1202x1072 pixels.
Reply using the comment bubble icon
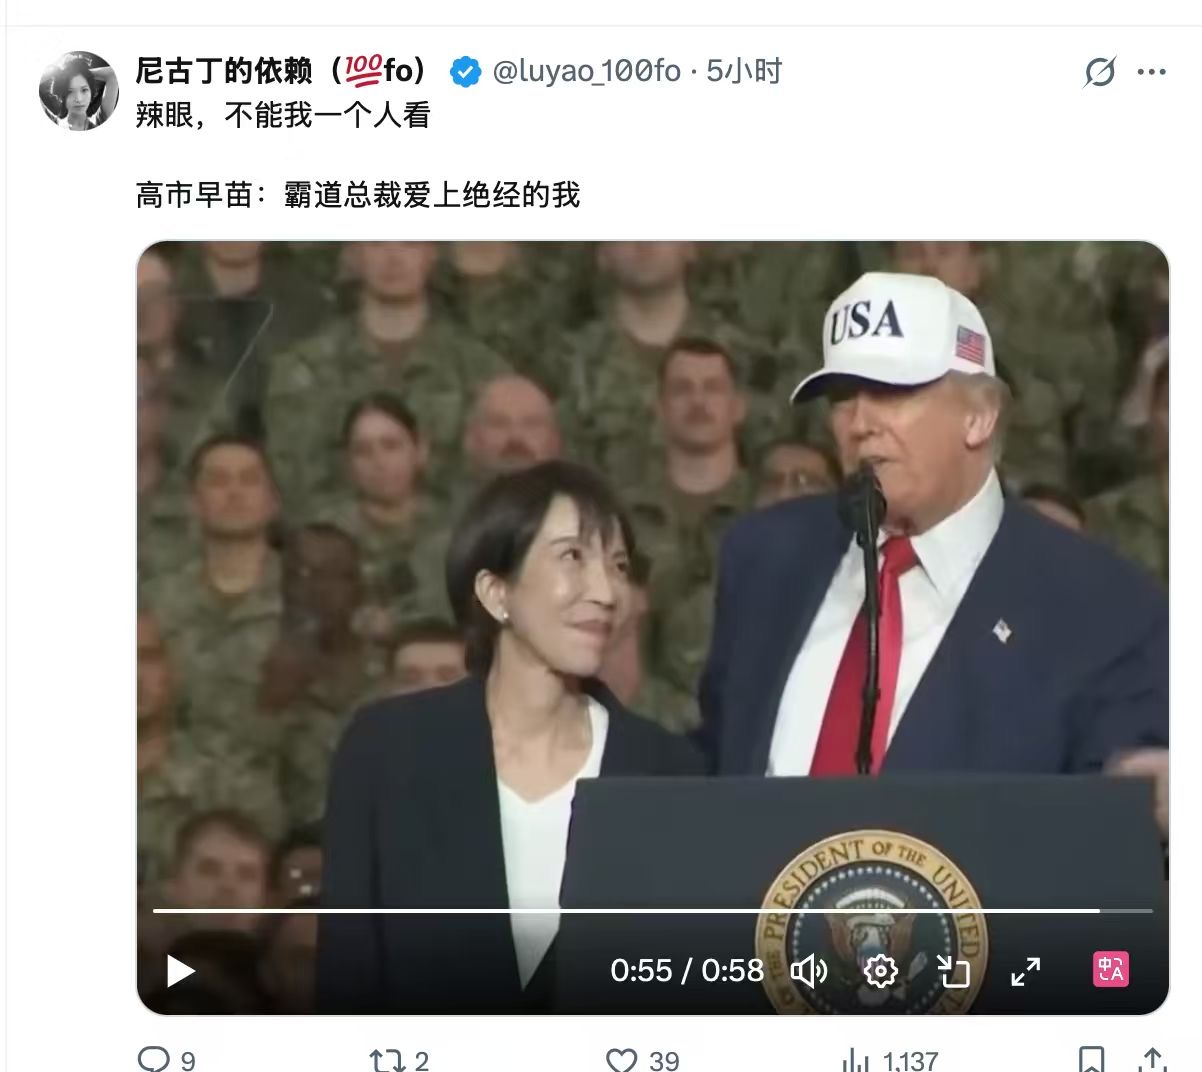point(153,1059)
